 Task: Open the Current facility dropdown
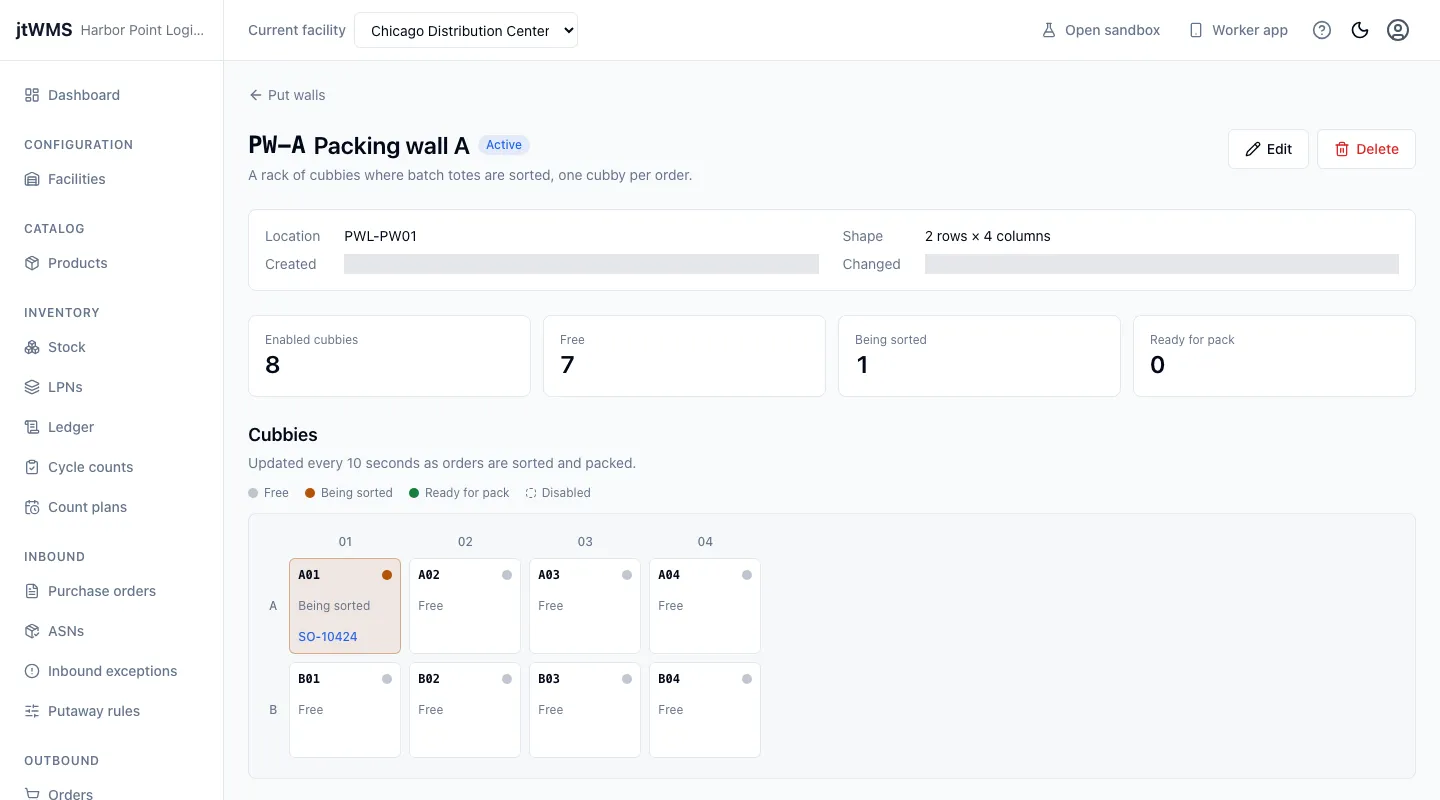coord(466,30)
